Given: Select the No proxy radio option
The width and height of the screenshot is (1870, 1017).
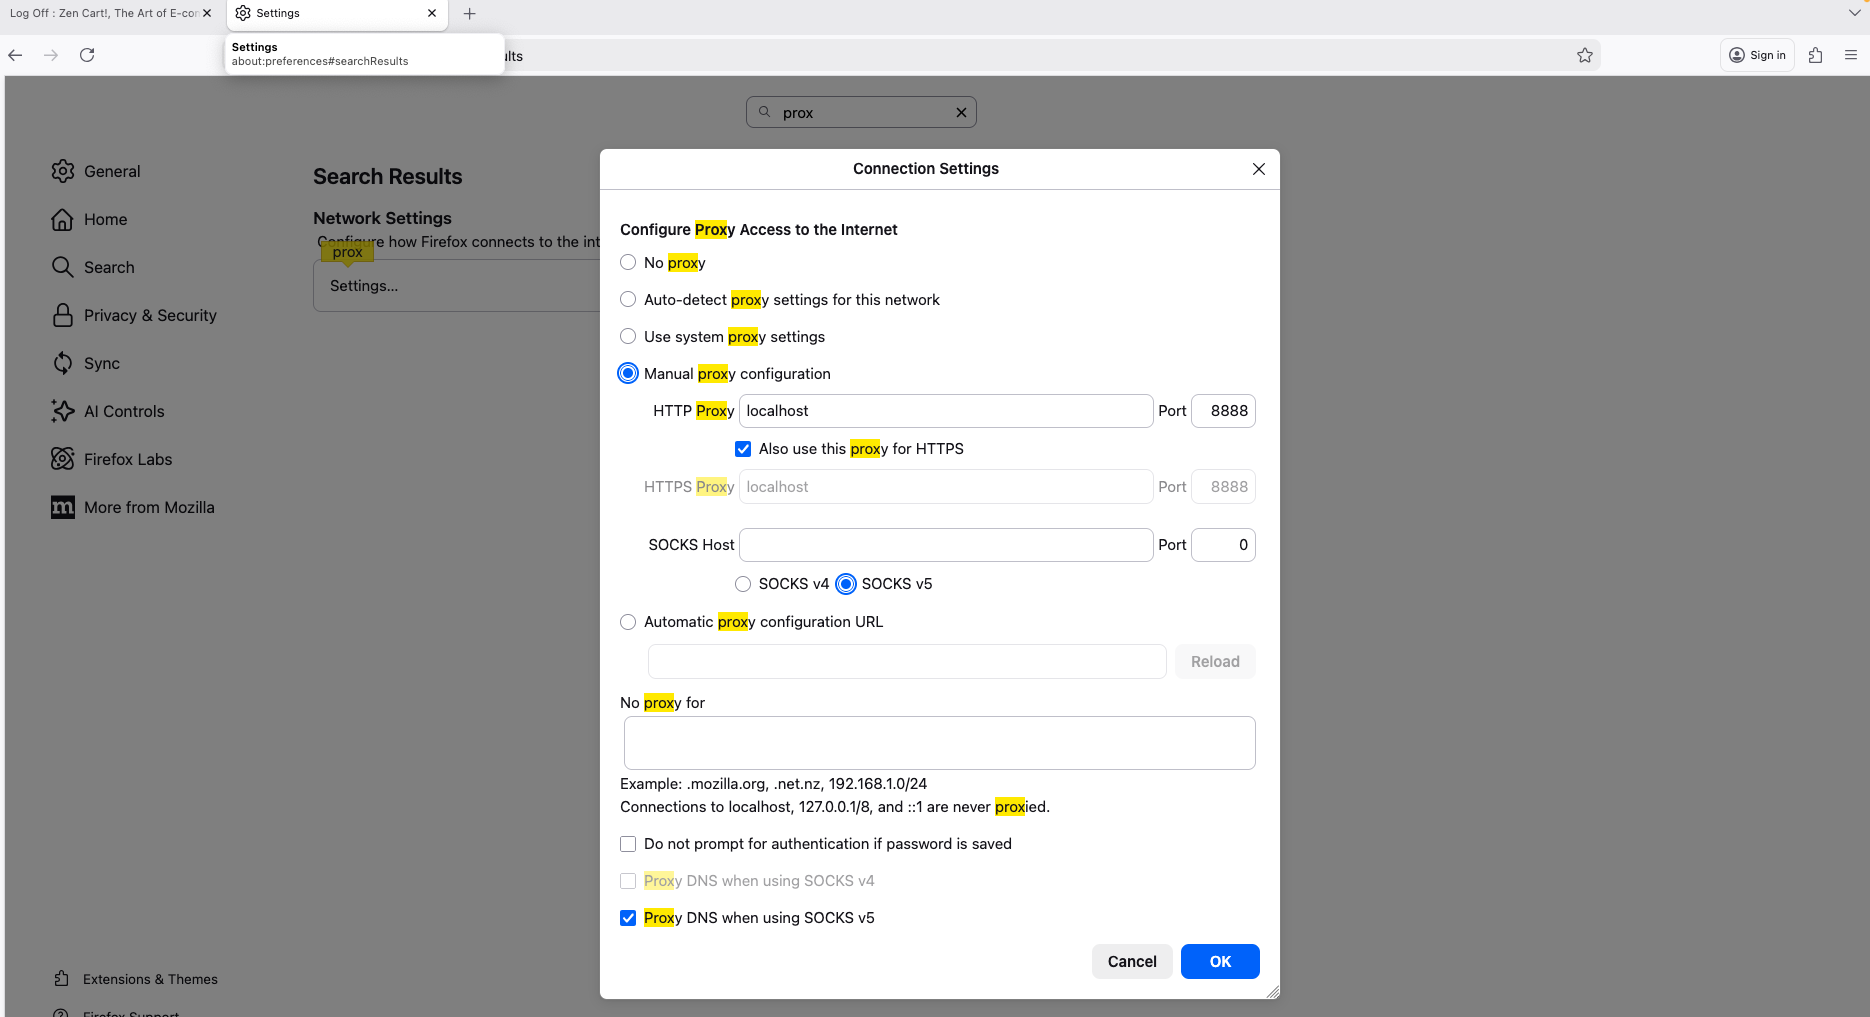Looking at the screenshot, I should click(628, 262).
